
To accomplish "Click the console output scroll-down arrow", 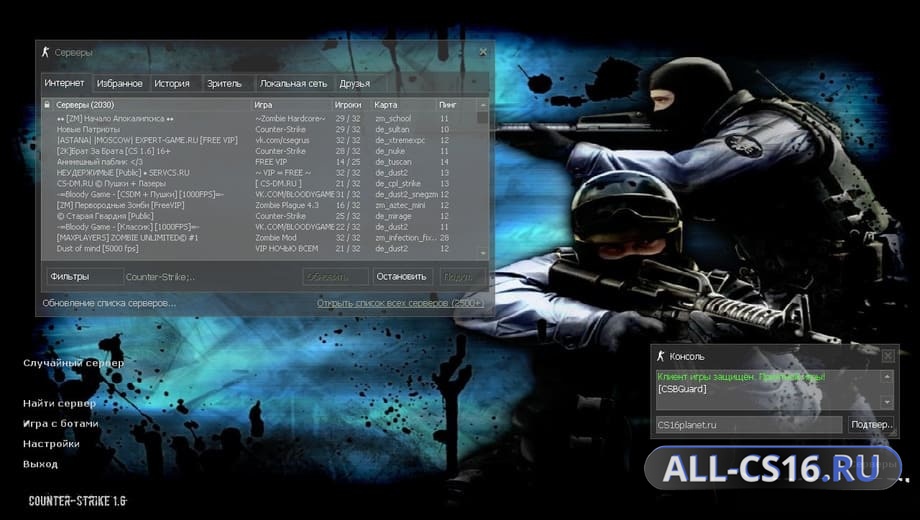I will (x=887, y=403).
